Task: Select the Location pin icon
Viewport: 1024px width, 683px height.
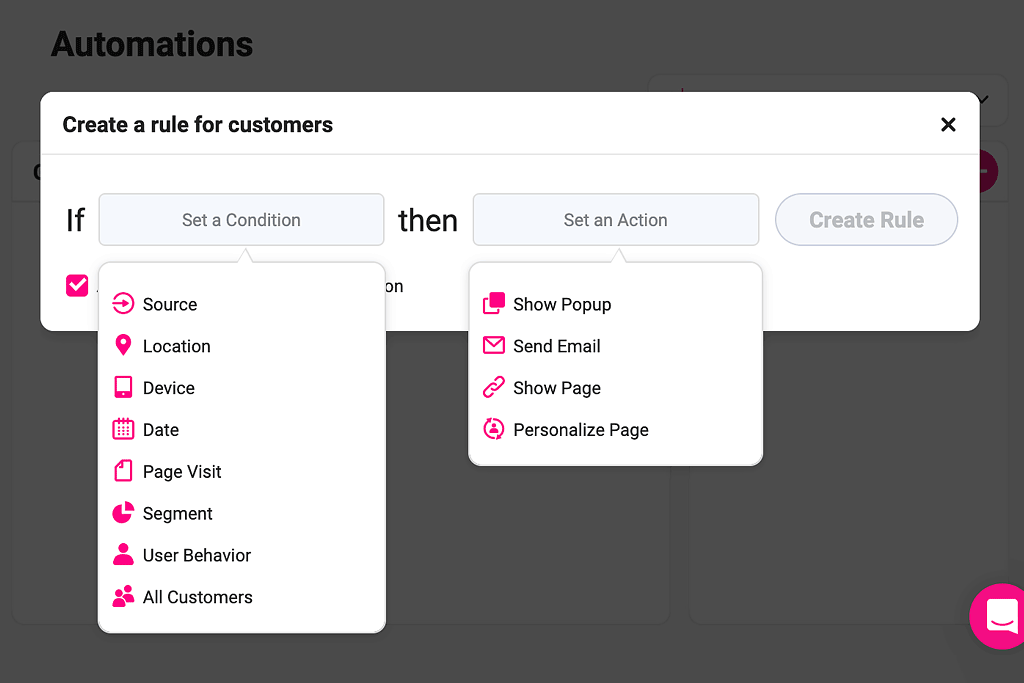Action: [x=123, y=346]
